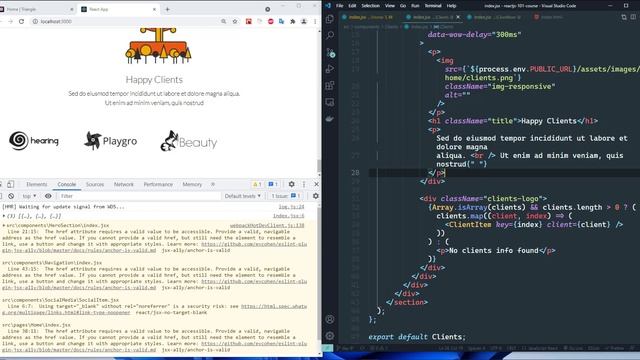Open the 1 Issue link in console
The width and height of the screenshot is (640, 360).
tap(286, 196)
